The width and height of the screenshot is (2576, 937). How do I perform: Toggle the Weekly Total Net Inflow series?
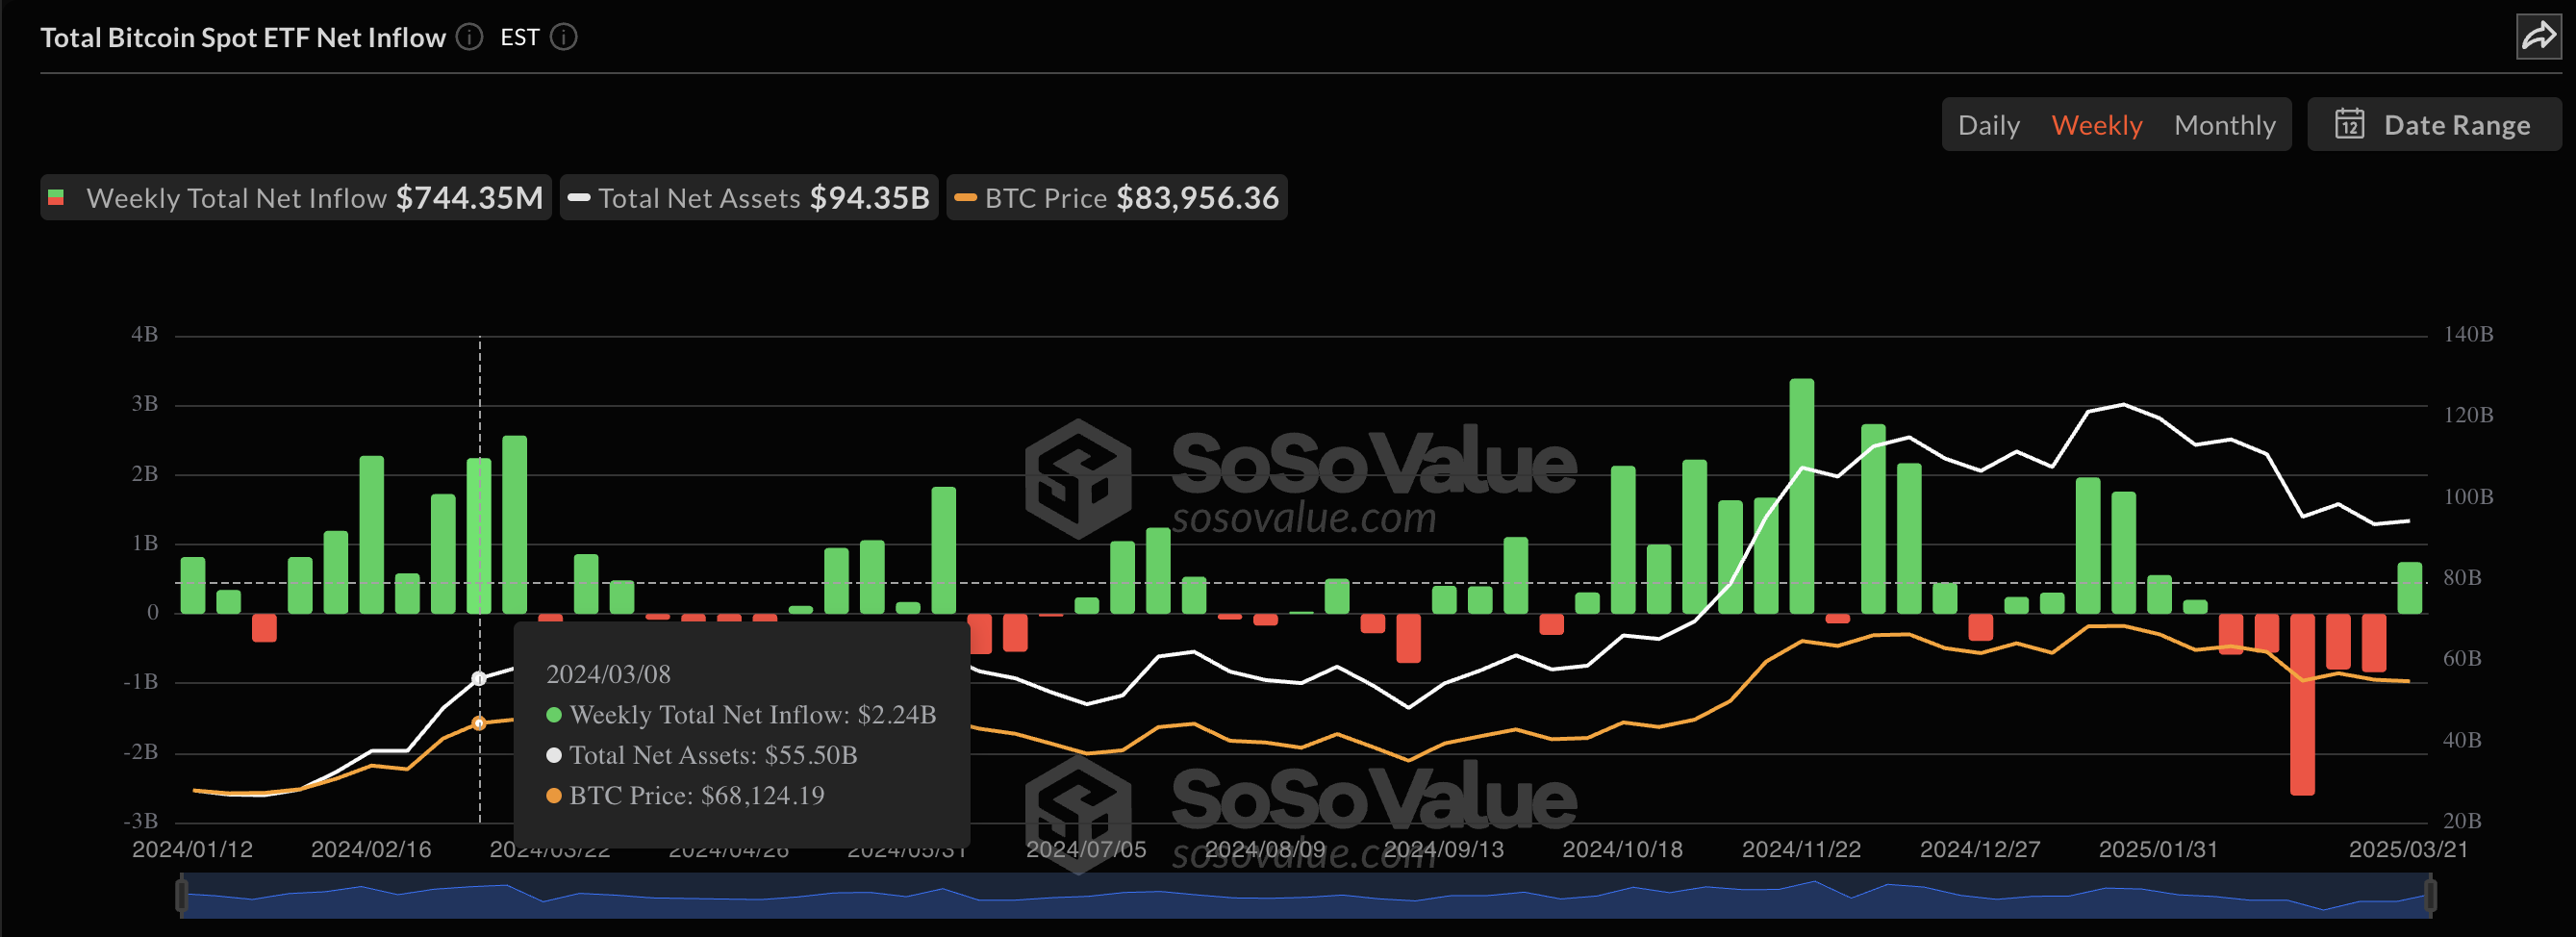tap(295, 197)
